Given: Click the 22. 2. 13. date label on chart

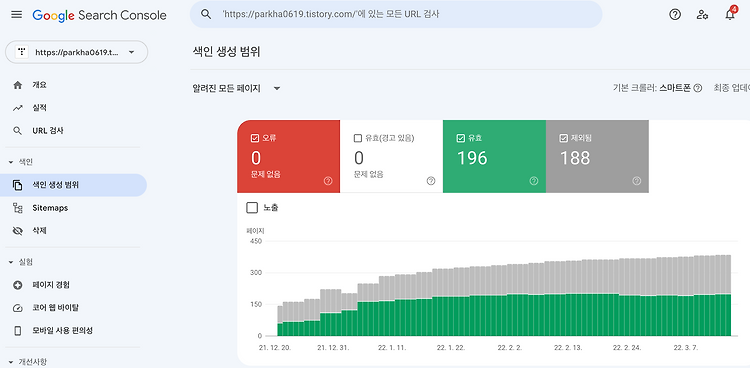Looking at the screenshot, I should (568, 348).
